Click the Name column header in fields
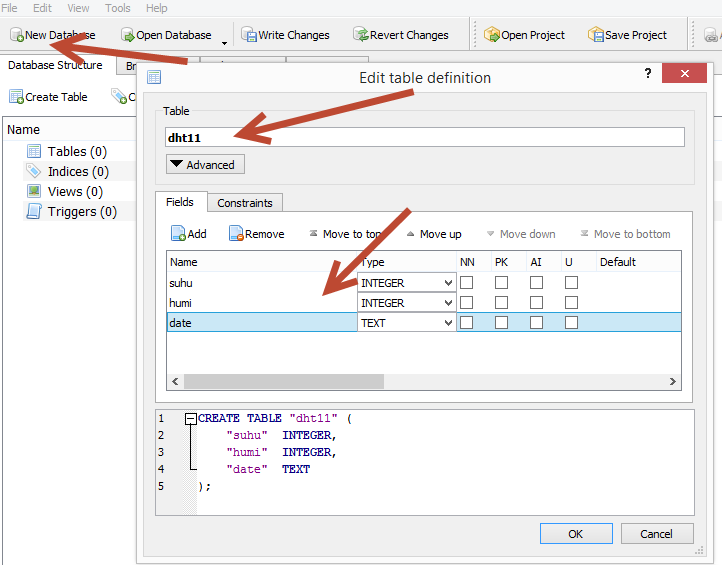Image resolution: width=722 pixels, height=565 pixels. coord(262,262)
